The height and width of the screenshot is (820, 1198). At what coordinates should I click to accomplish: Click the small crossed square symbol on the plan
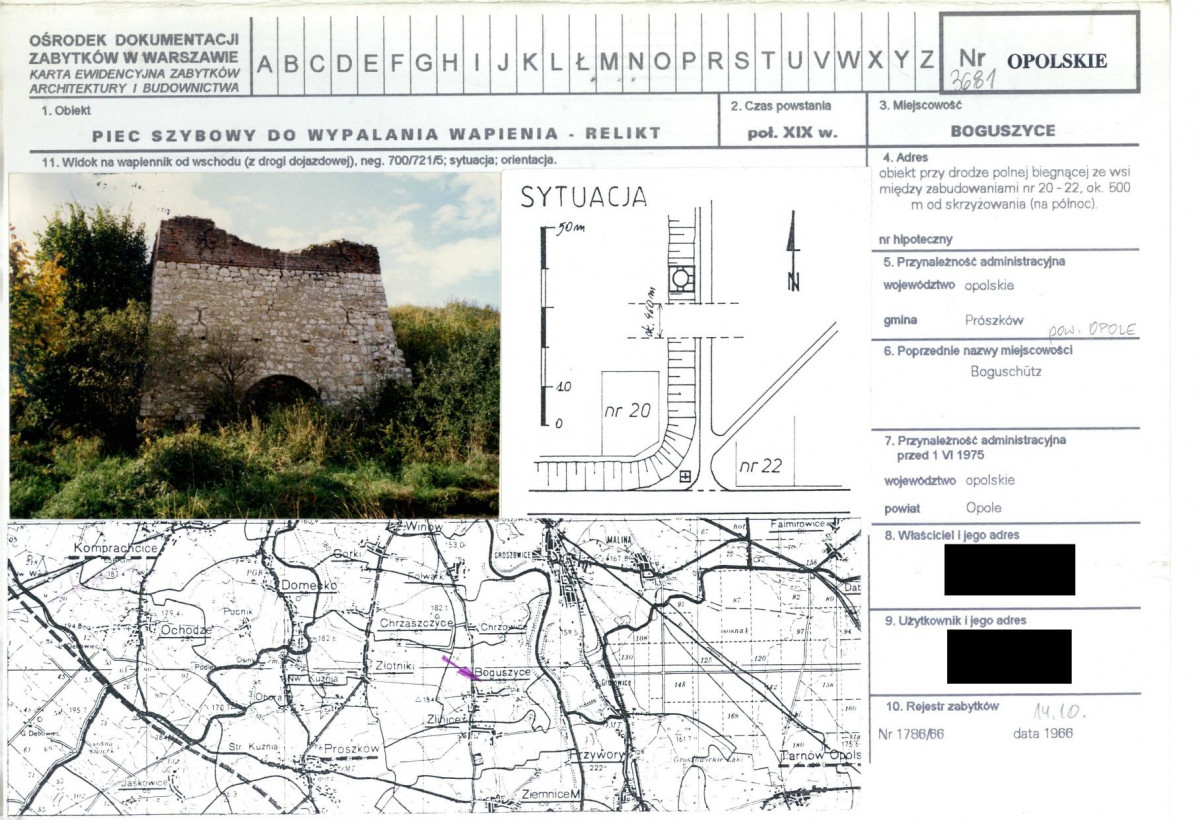click(685, 476)
